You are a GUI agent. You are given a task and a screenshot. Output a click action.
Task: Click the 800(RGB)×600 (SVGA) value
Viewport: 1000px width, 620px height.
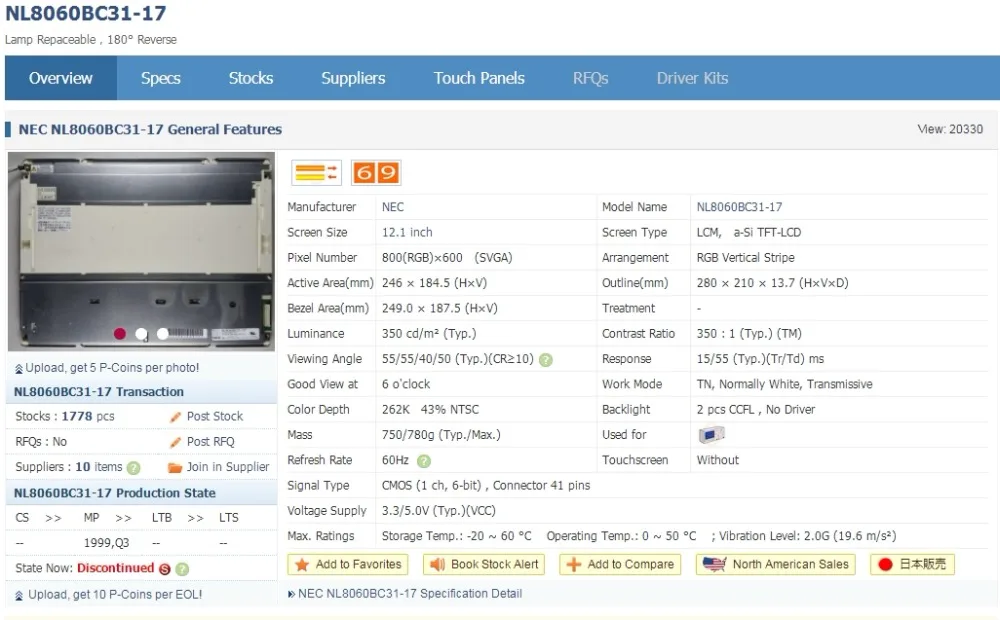(x=447, y=258)
